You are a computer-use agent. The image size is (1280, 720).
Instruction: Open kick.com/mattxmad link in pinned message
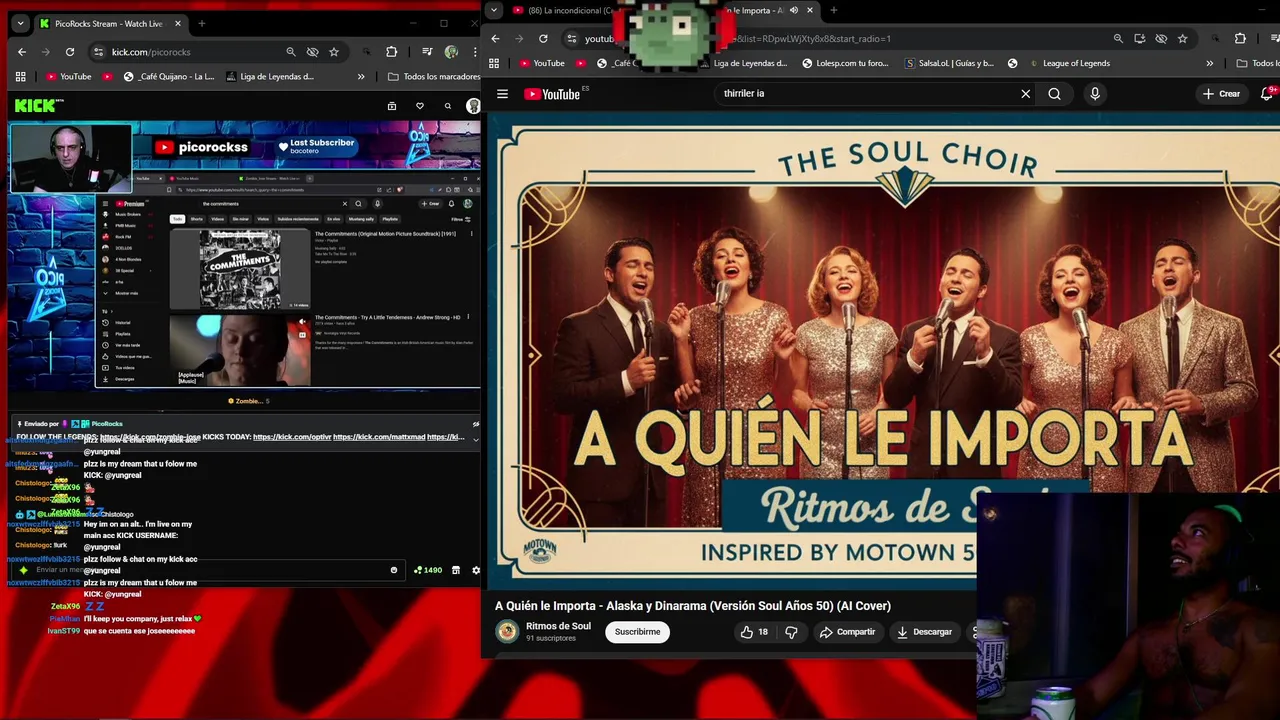378,437
